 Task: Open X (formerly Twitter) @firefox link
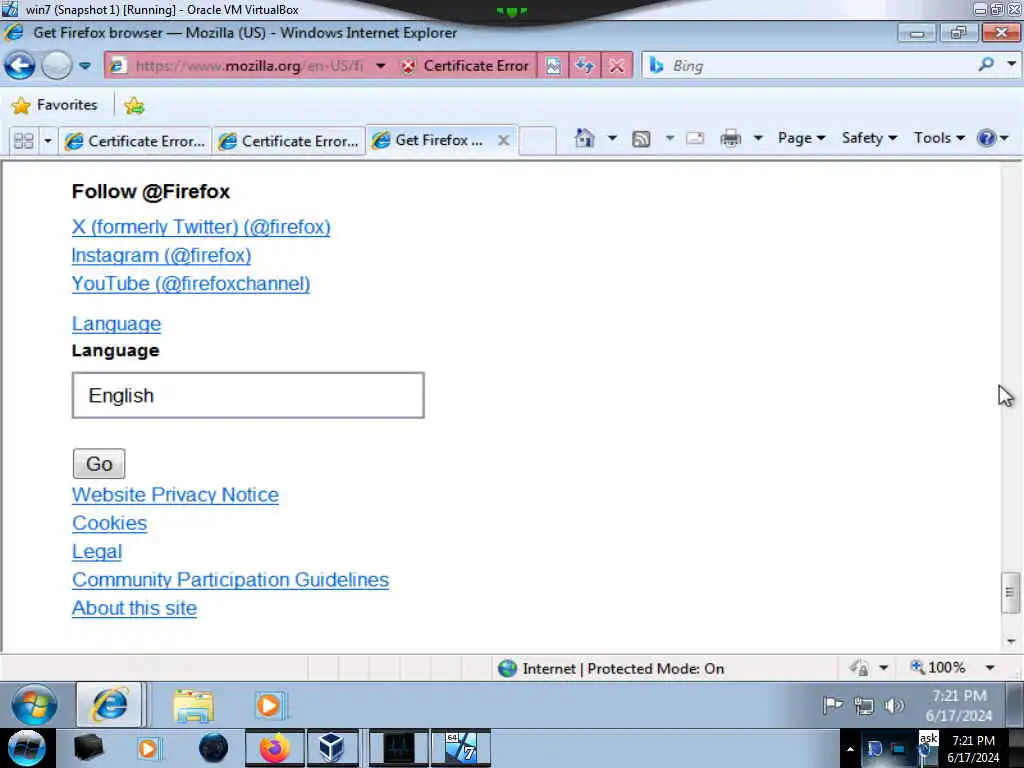[x=201, y=227]
